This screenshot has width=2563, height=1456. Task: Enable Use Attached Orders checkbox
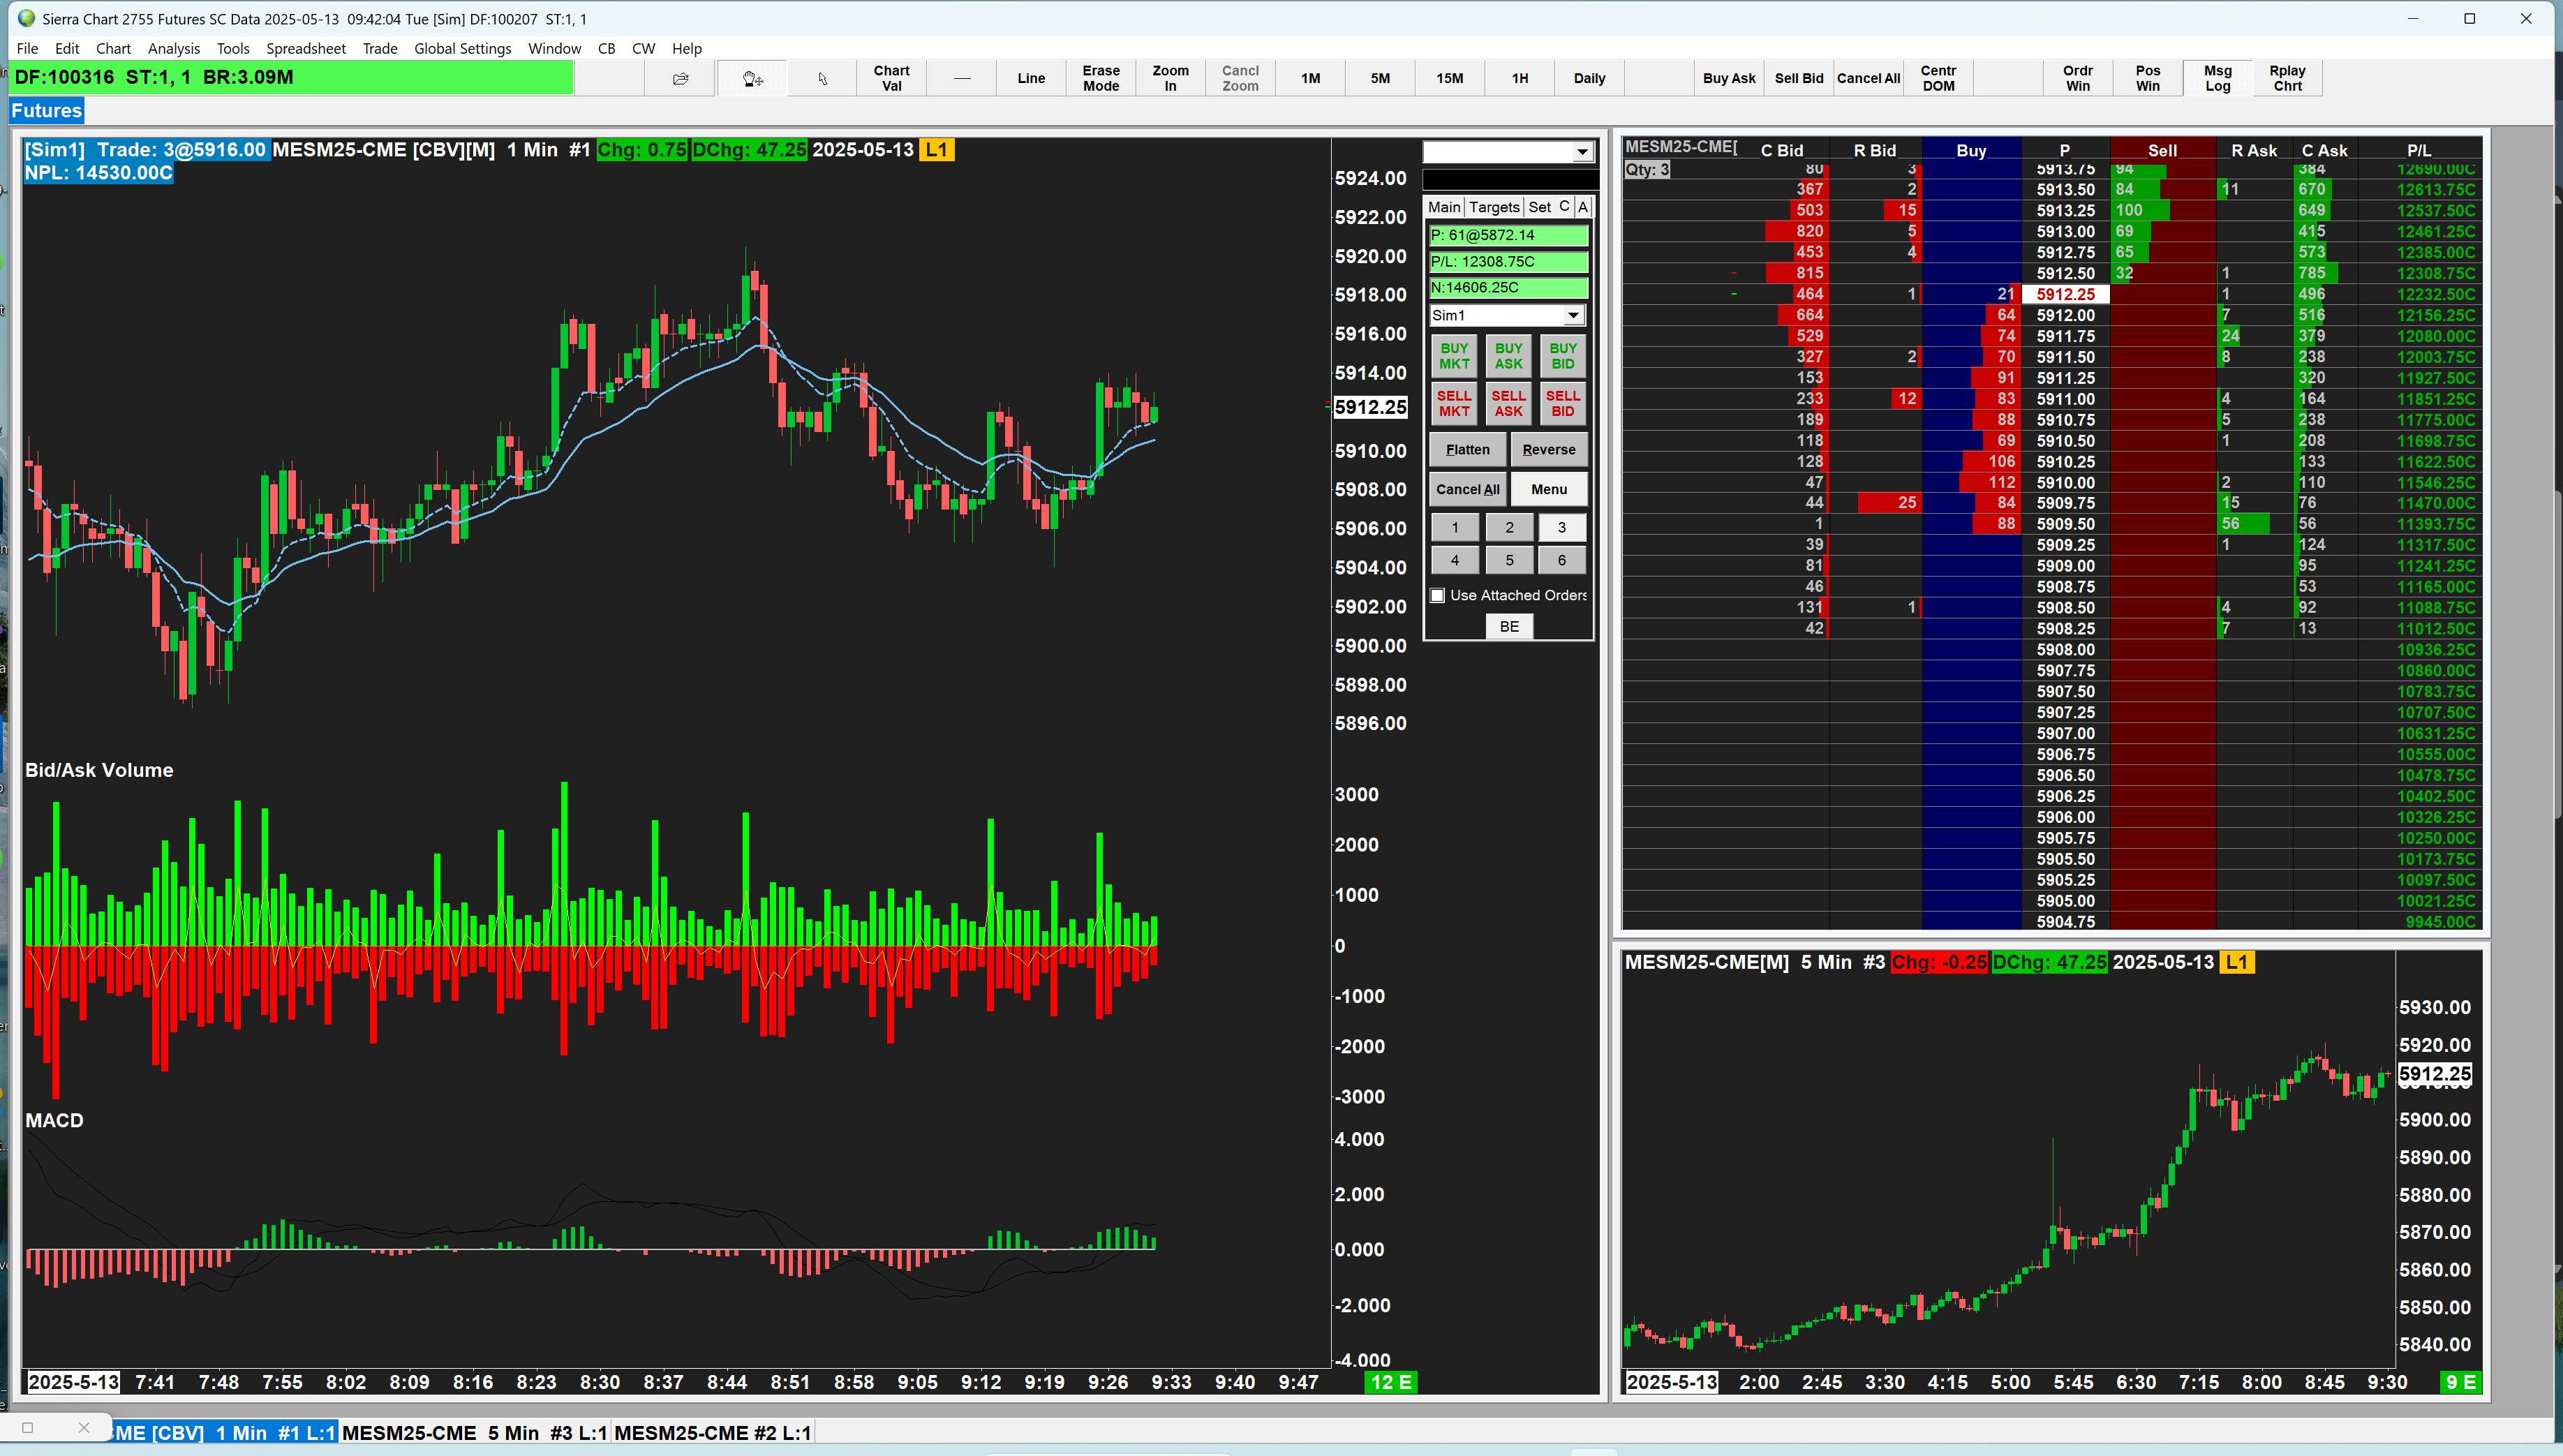point(1437,595)
